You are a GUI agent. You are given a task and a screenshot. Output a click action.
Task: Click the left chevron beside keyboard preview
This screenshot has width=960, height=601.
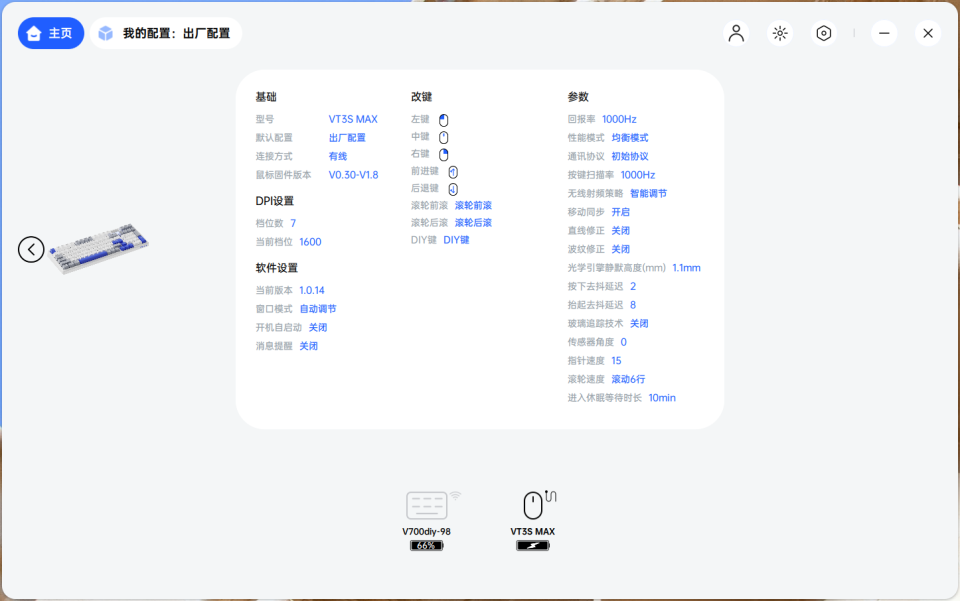pyautogui.click(x=31, y=248)
